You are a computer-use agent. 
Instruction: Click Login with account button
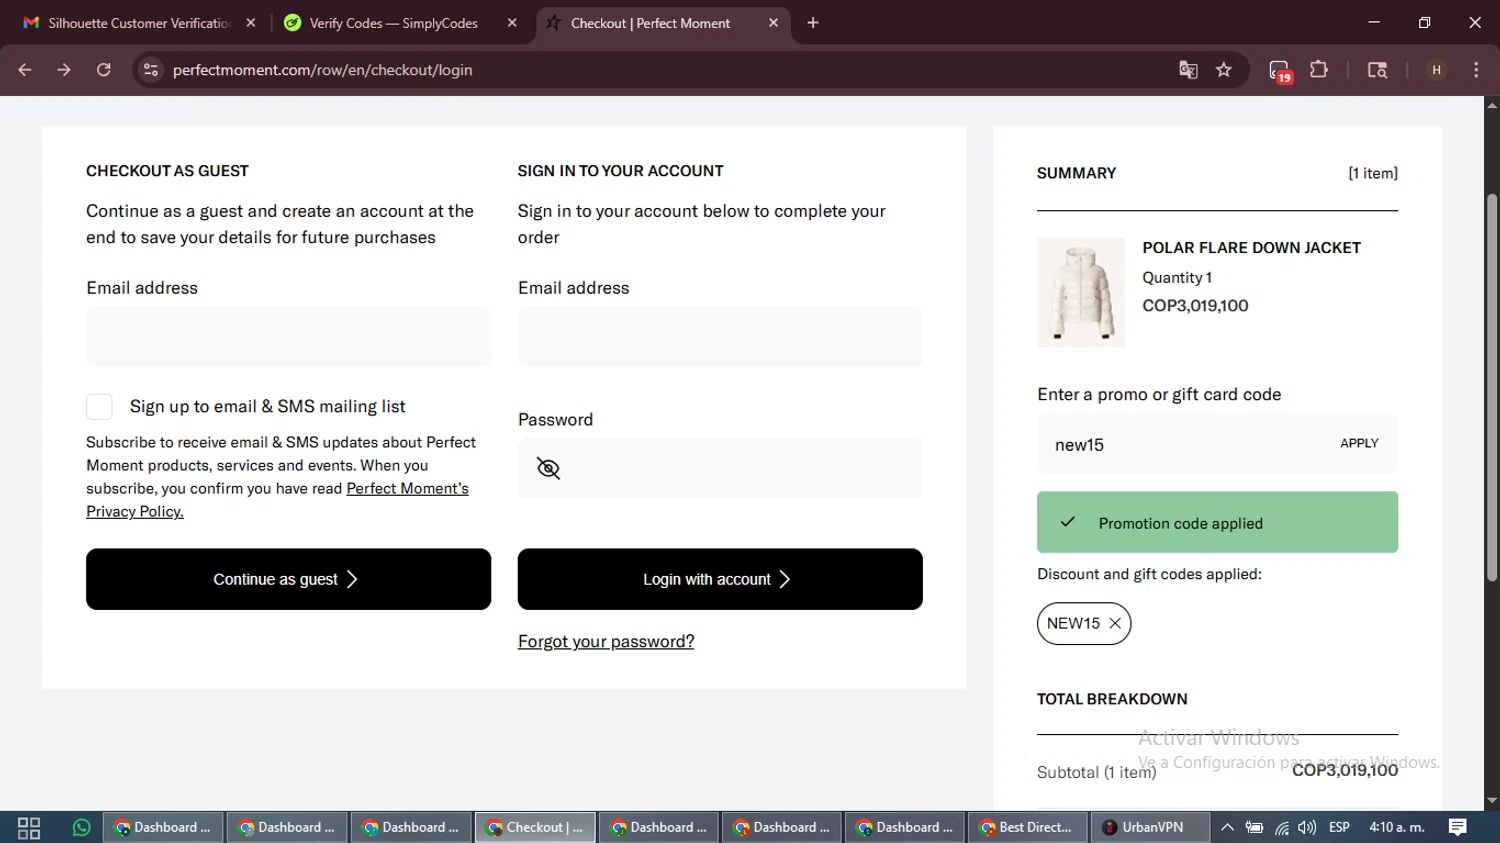coord(720,579)
